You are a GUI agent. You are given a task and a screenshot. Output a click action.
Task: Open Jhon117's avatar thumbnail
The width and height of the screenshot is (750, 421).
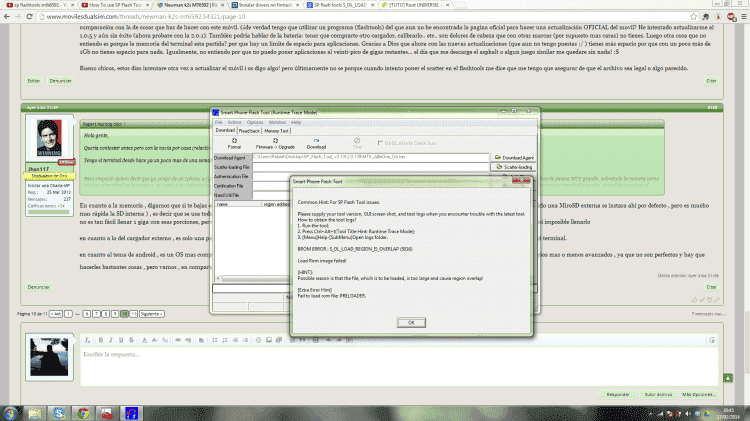49,139
